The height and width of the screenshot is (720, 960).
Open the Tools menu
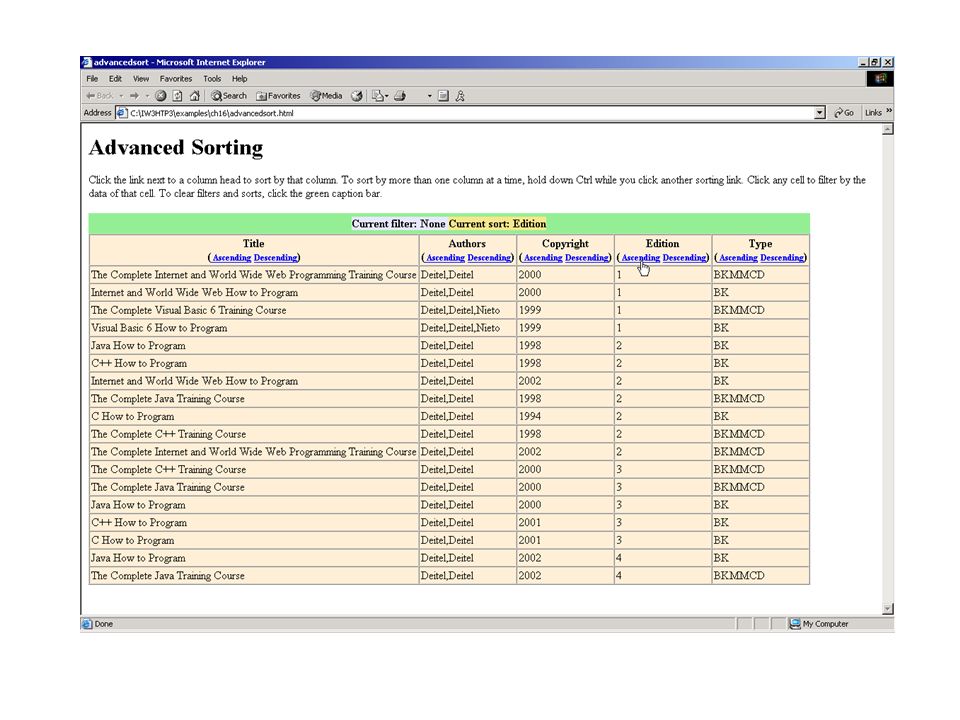(212, 78)
